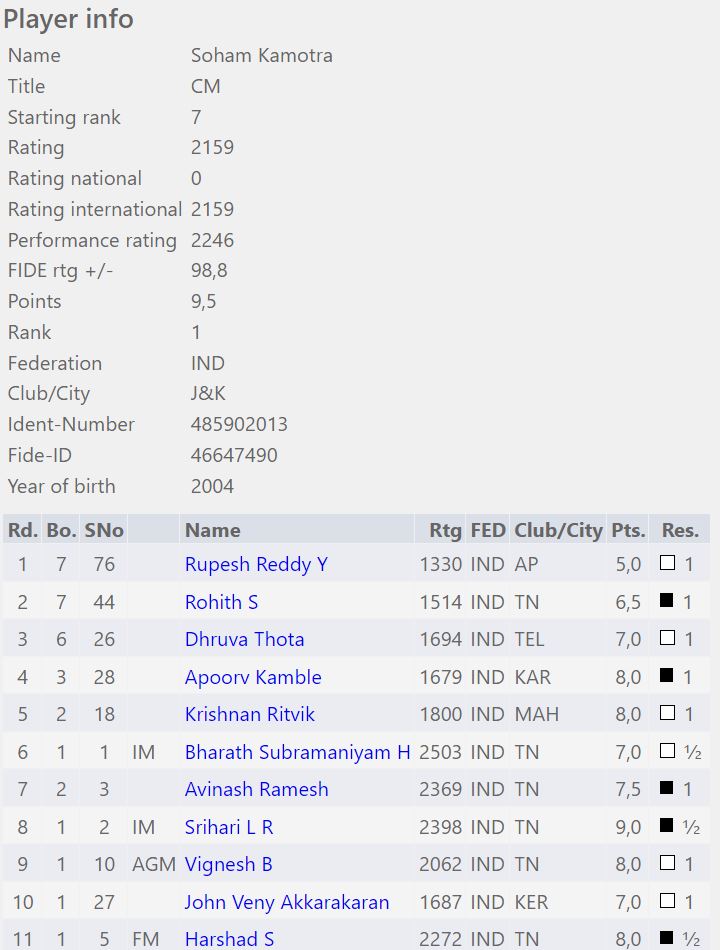Open Harshad S's player profile
The height and width of the screenshot is (950, 720).
coord(229,939)
